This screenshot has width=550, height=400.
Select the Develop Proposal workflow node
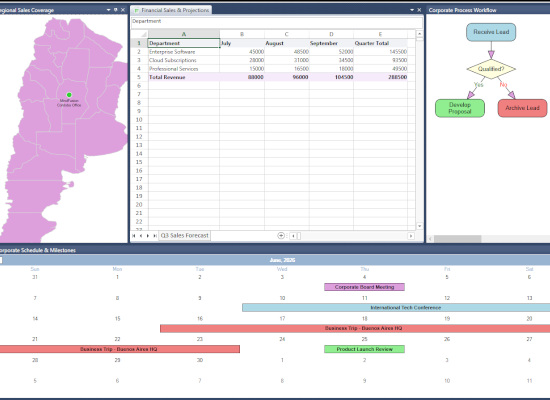[x=460, y=108]
